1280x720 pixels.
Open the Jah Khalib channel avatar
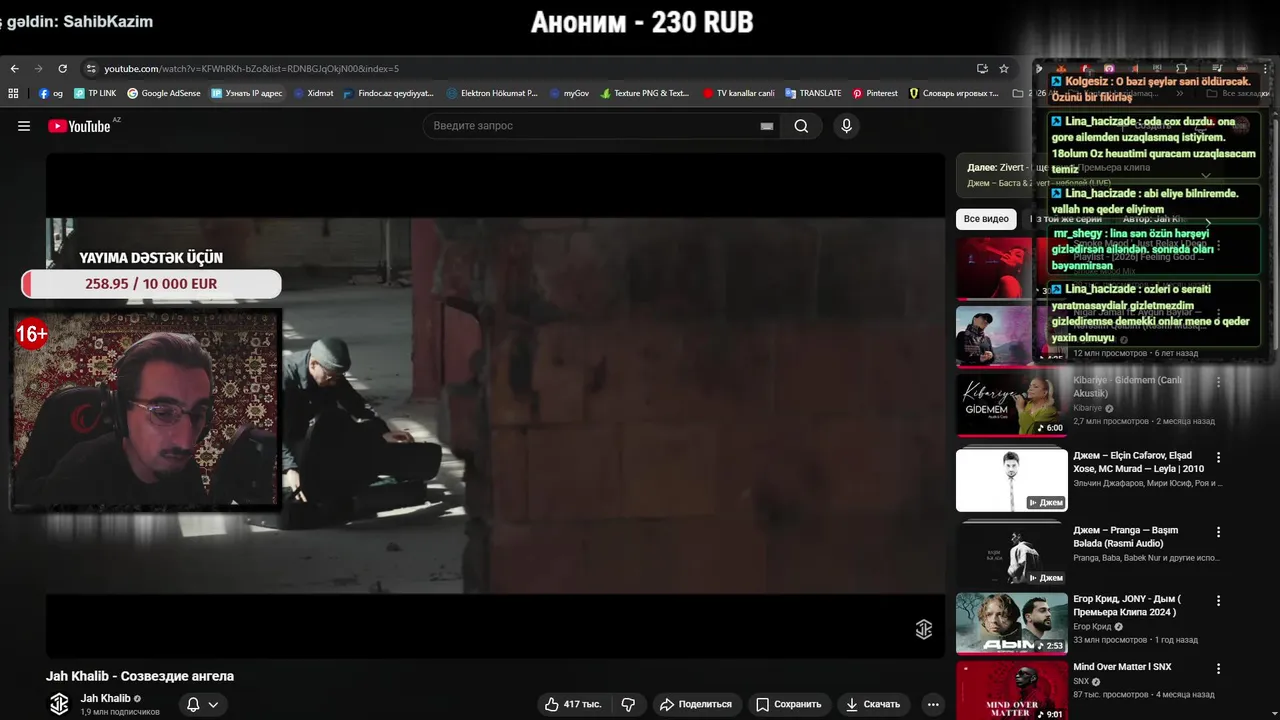59,704
